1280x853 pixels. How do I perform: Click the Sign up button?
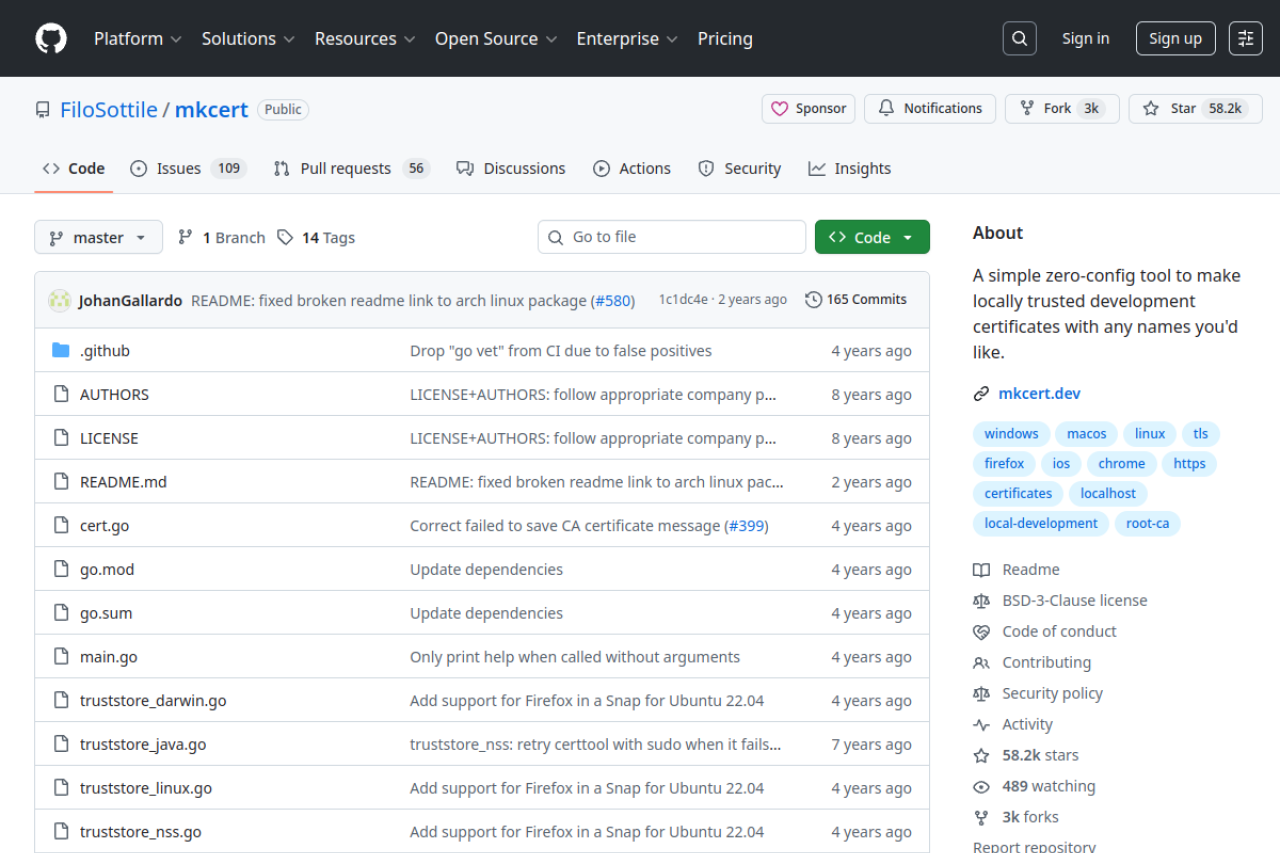click(x=1175, y=38)
